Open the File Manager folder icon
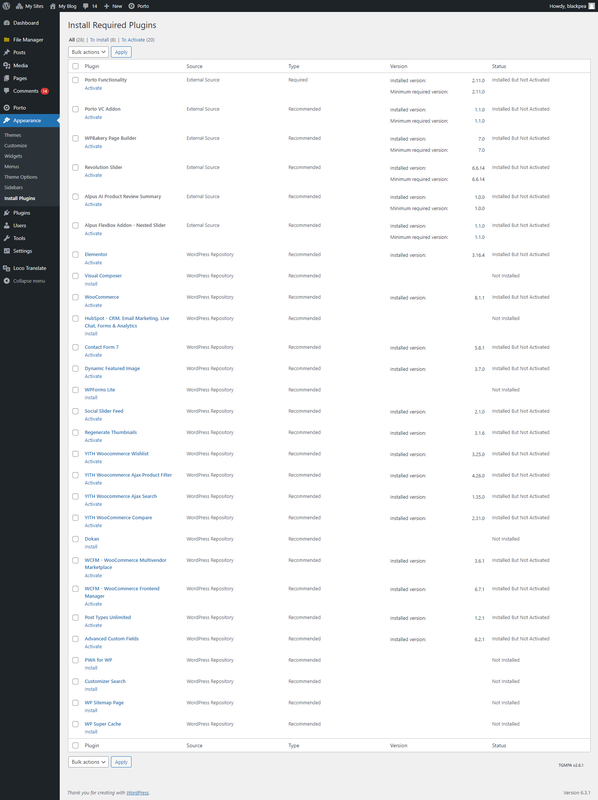 point(7,40)
